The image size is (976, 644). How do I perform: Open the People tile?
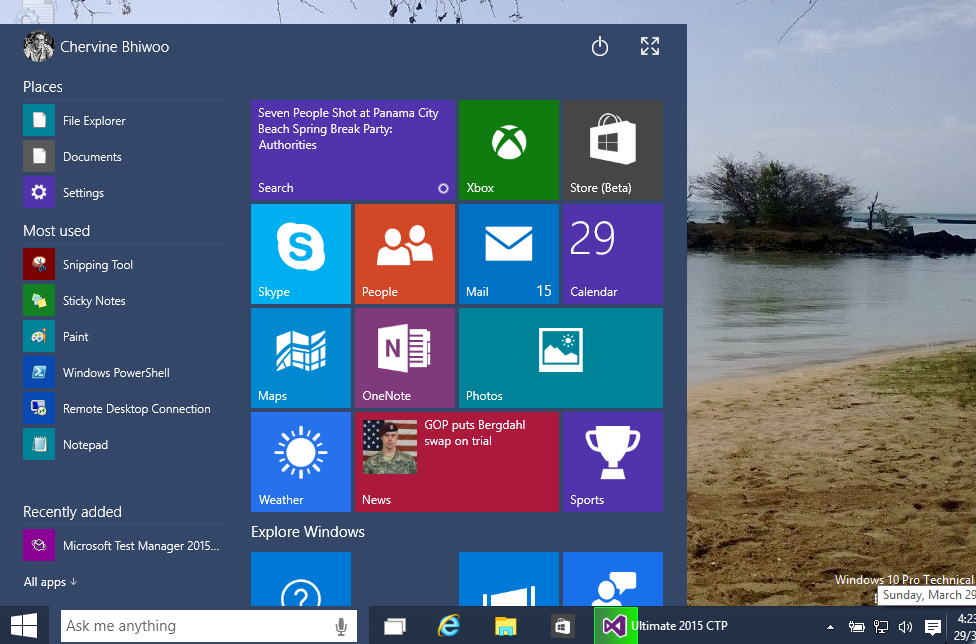(405, 254)
